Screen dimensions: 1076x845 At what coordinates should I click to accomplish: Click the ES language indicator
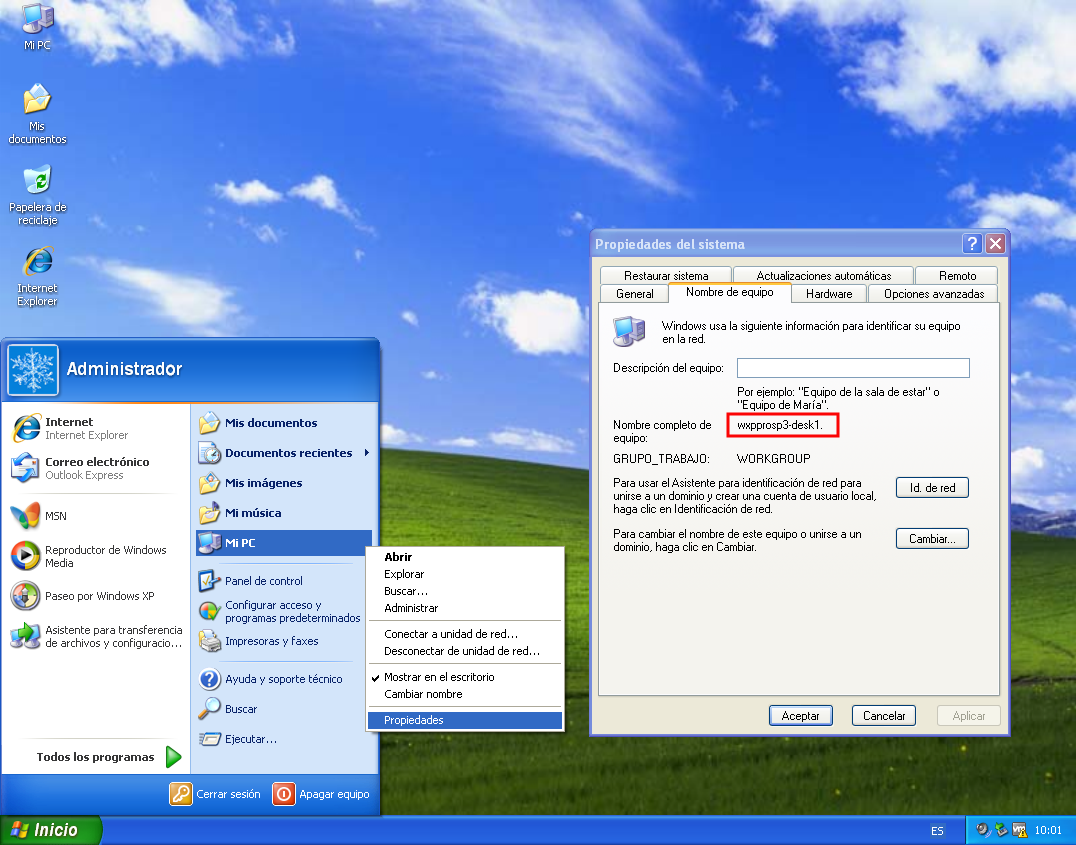[937, 831]
